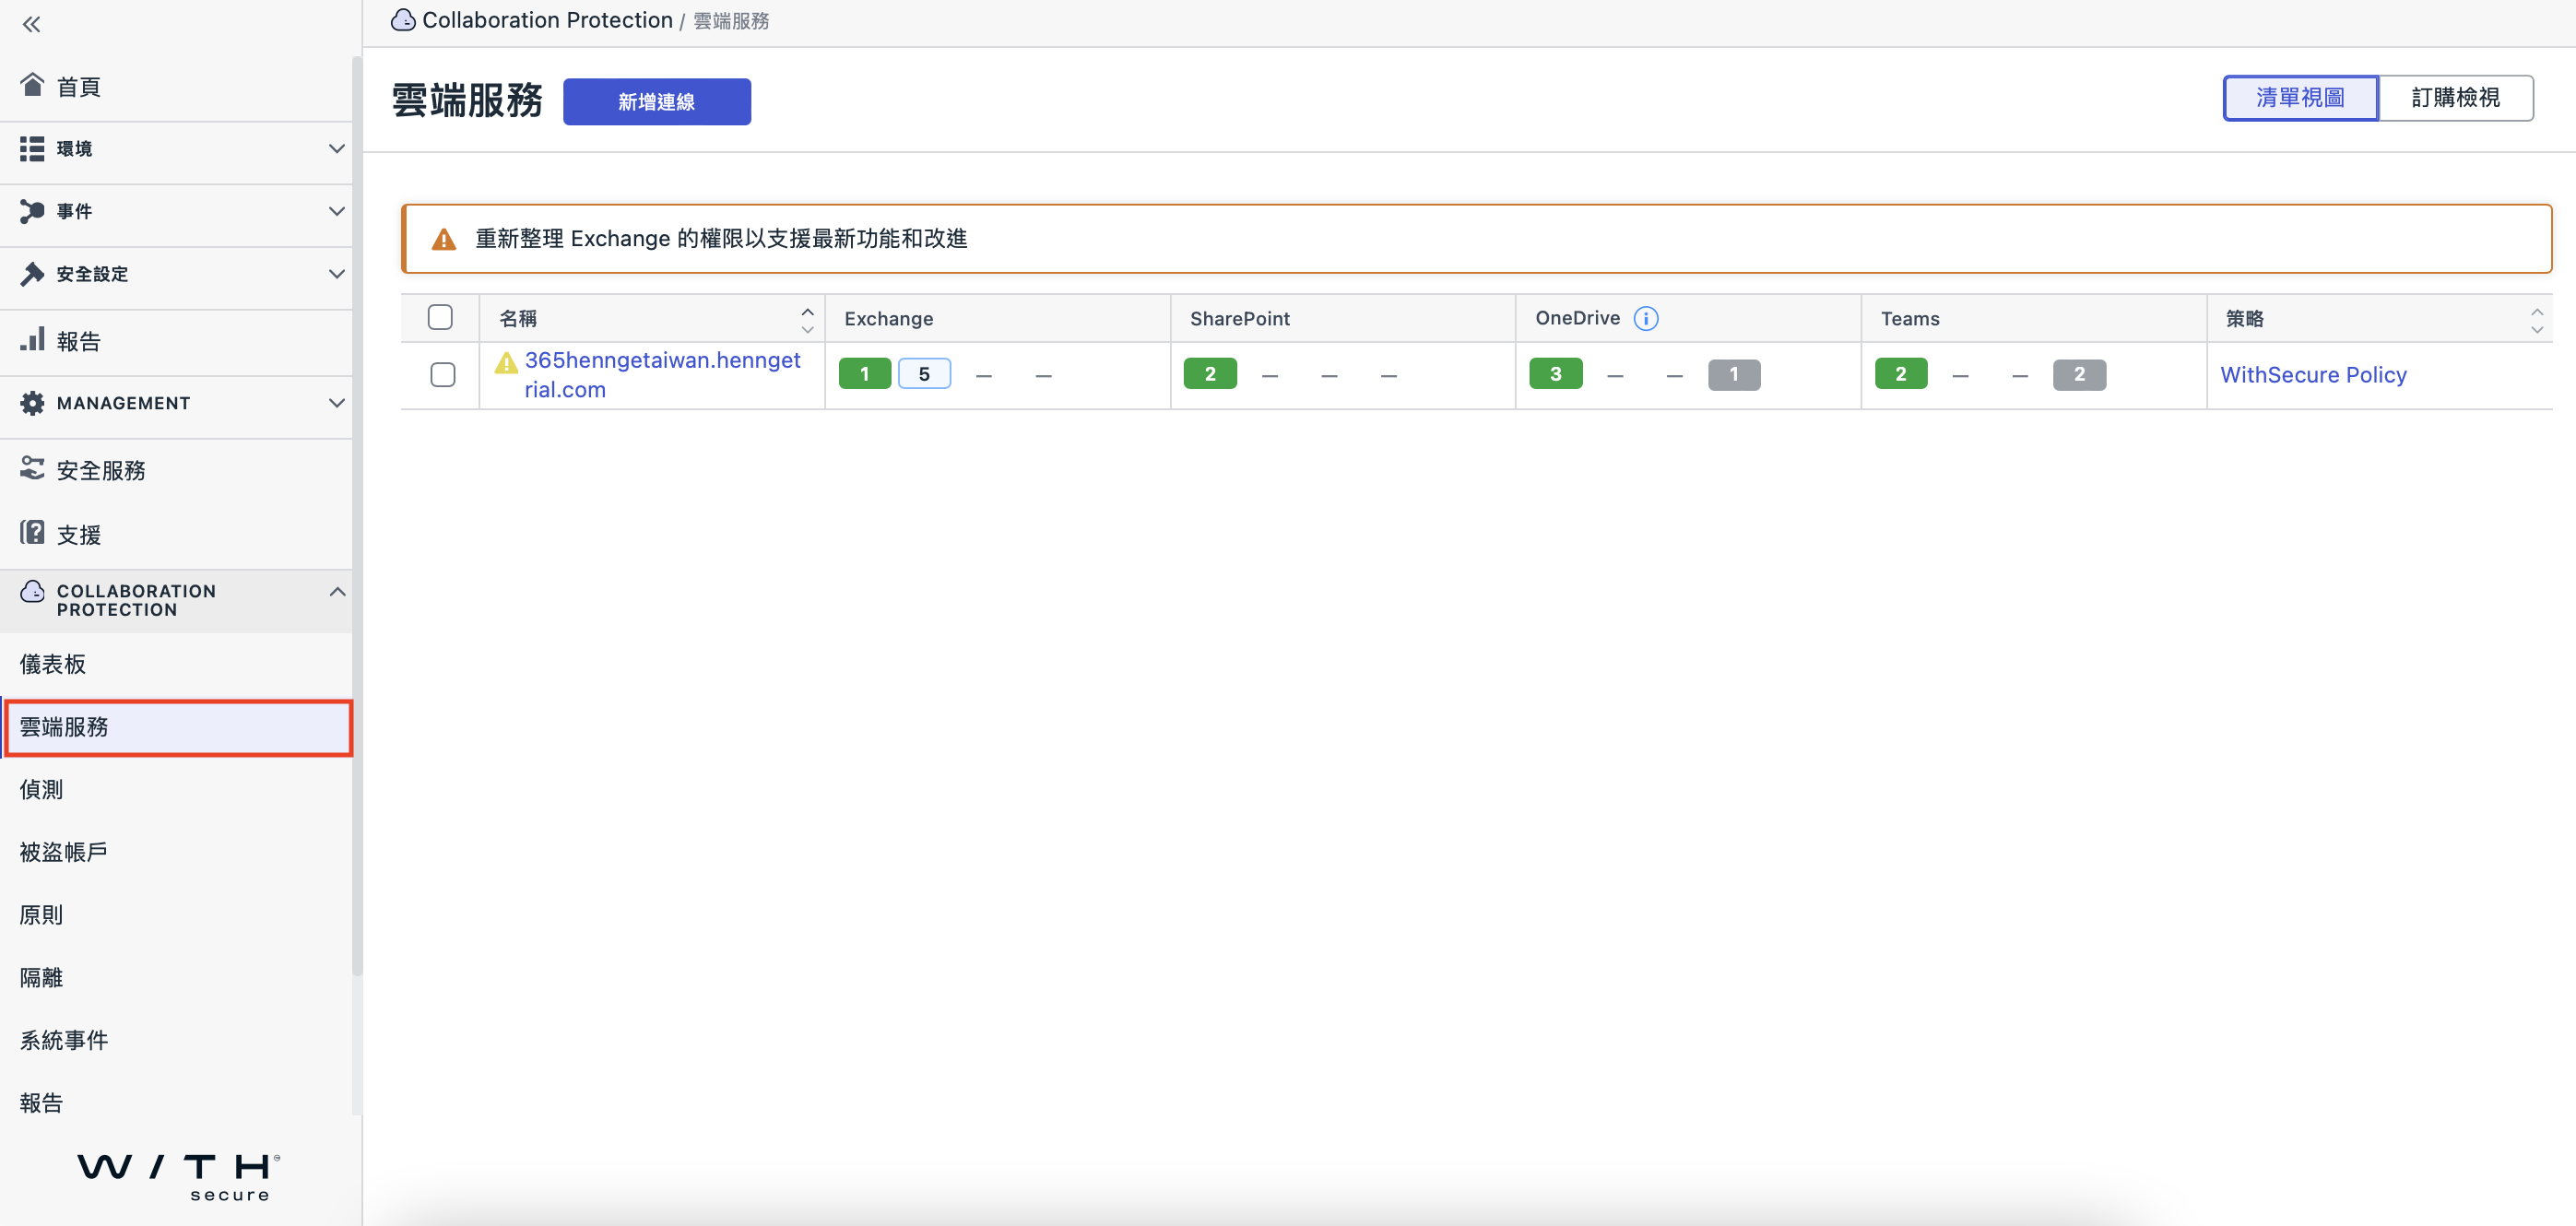Viewport: 2576px width, 1226px height.
Task: Click the bar chart icon beside 報告
Action: pos(32,339)
